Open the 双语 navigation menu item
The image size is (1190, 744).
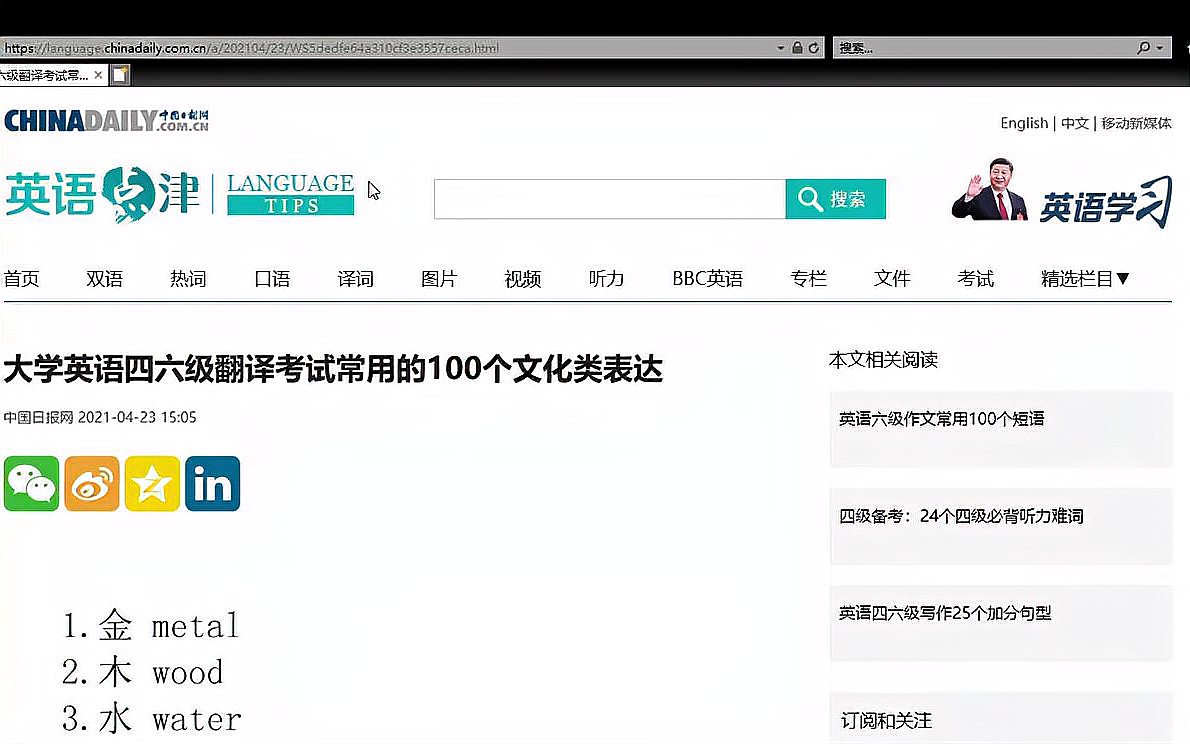pos(104,279)
